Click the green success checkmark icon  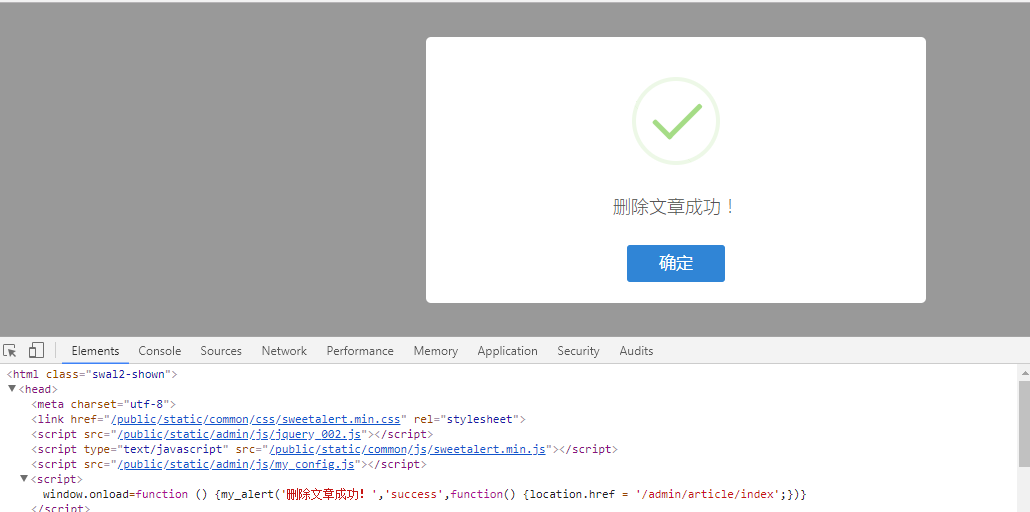[x=676, y=122]
